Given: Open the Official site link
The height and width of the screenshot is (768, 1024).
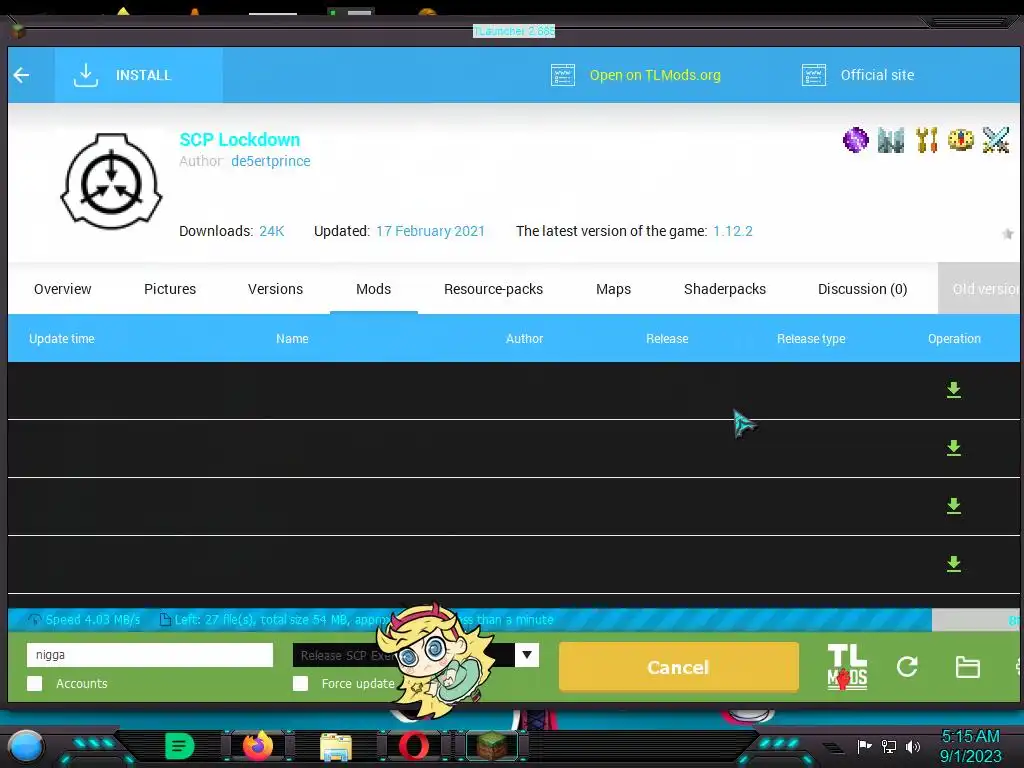Looking at the screenshot, I should [877, 75].
